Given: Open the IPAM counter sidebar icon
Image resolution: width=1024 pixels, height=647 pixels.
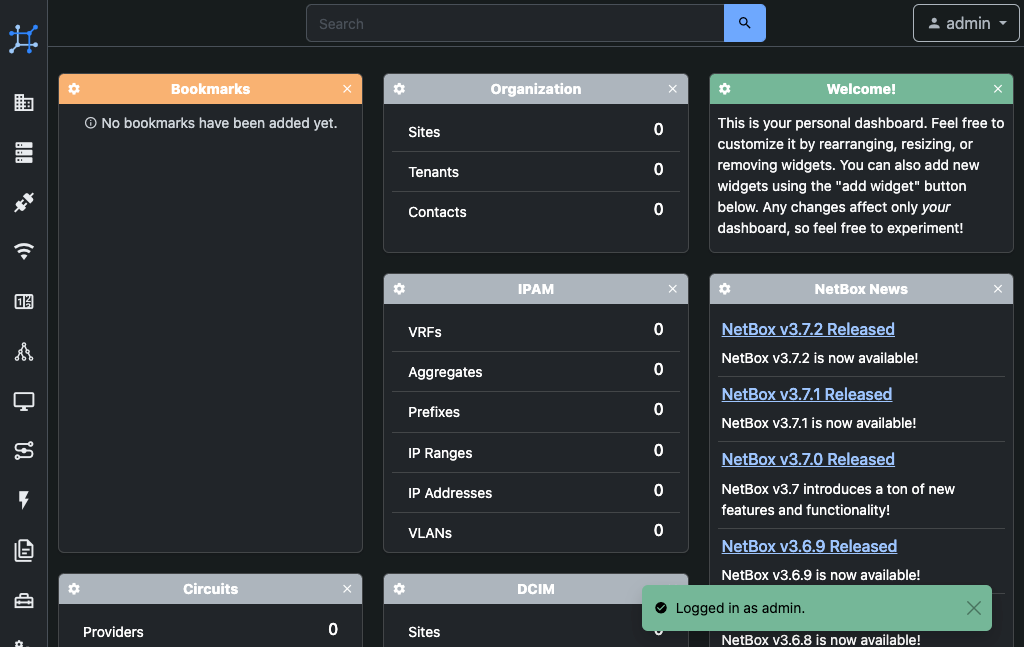Looking at the screenshot, I should 24,302.
